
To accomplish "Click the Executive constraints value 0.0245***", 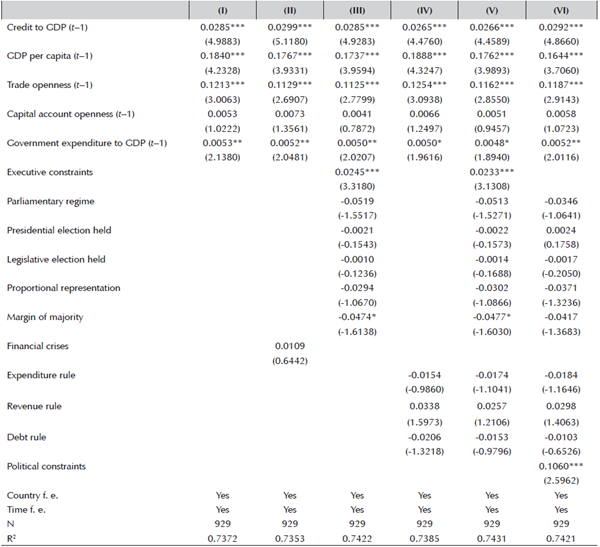I will [x=360, y=173].
